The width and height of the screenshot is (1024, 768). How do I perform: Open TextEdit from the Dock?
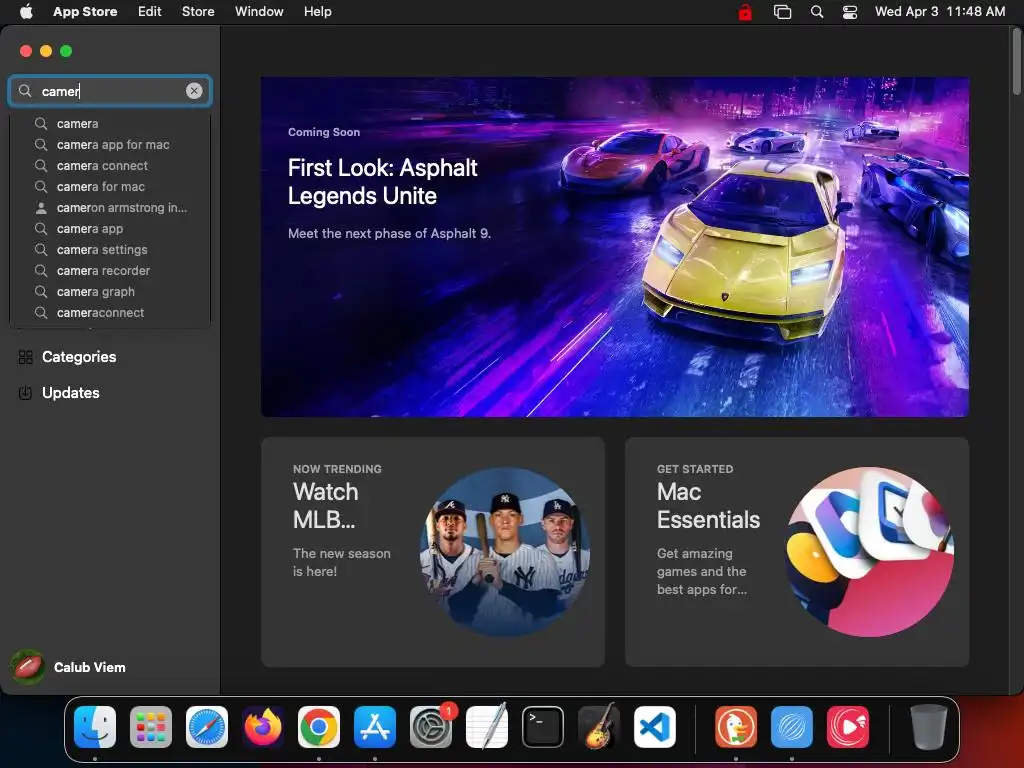pos(487,727)
